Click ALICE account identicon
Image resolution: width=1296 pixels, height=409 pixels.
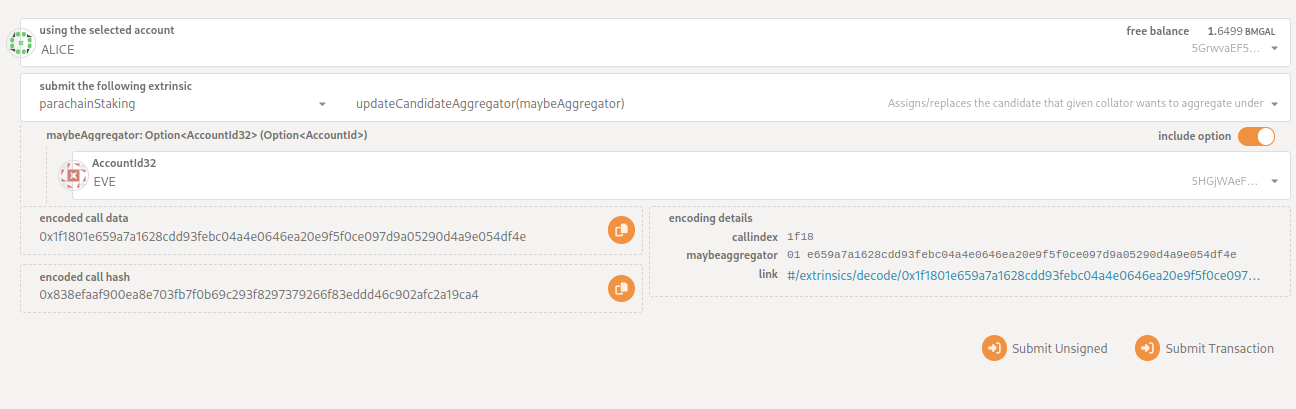tap(21, 42)
